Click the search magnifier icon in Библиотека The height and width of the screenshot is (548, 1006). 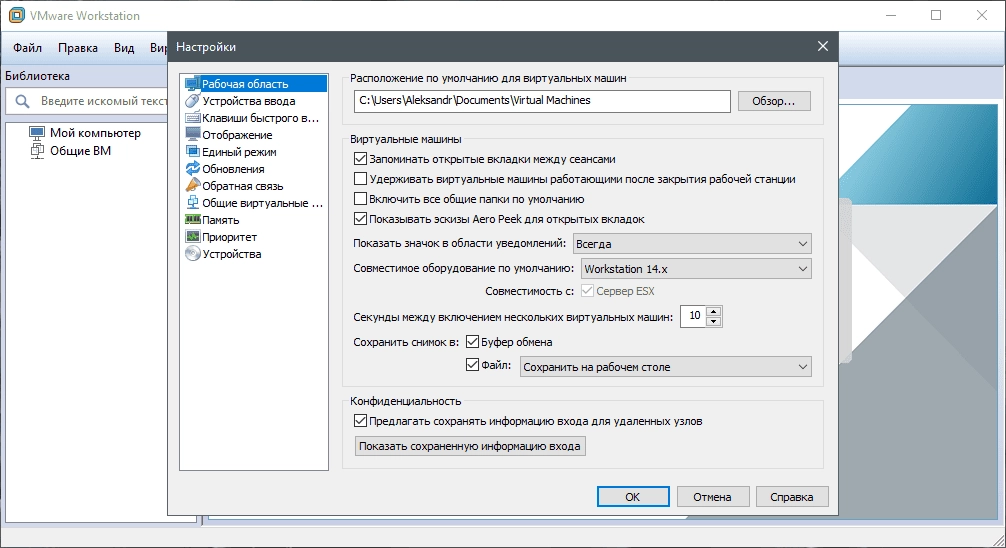point(22,101)
